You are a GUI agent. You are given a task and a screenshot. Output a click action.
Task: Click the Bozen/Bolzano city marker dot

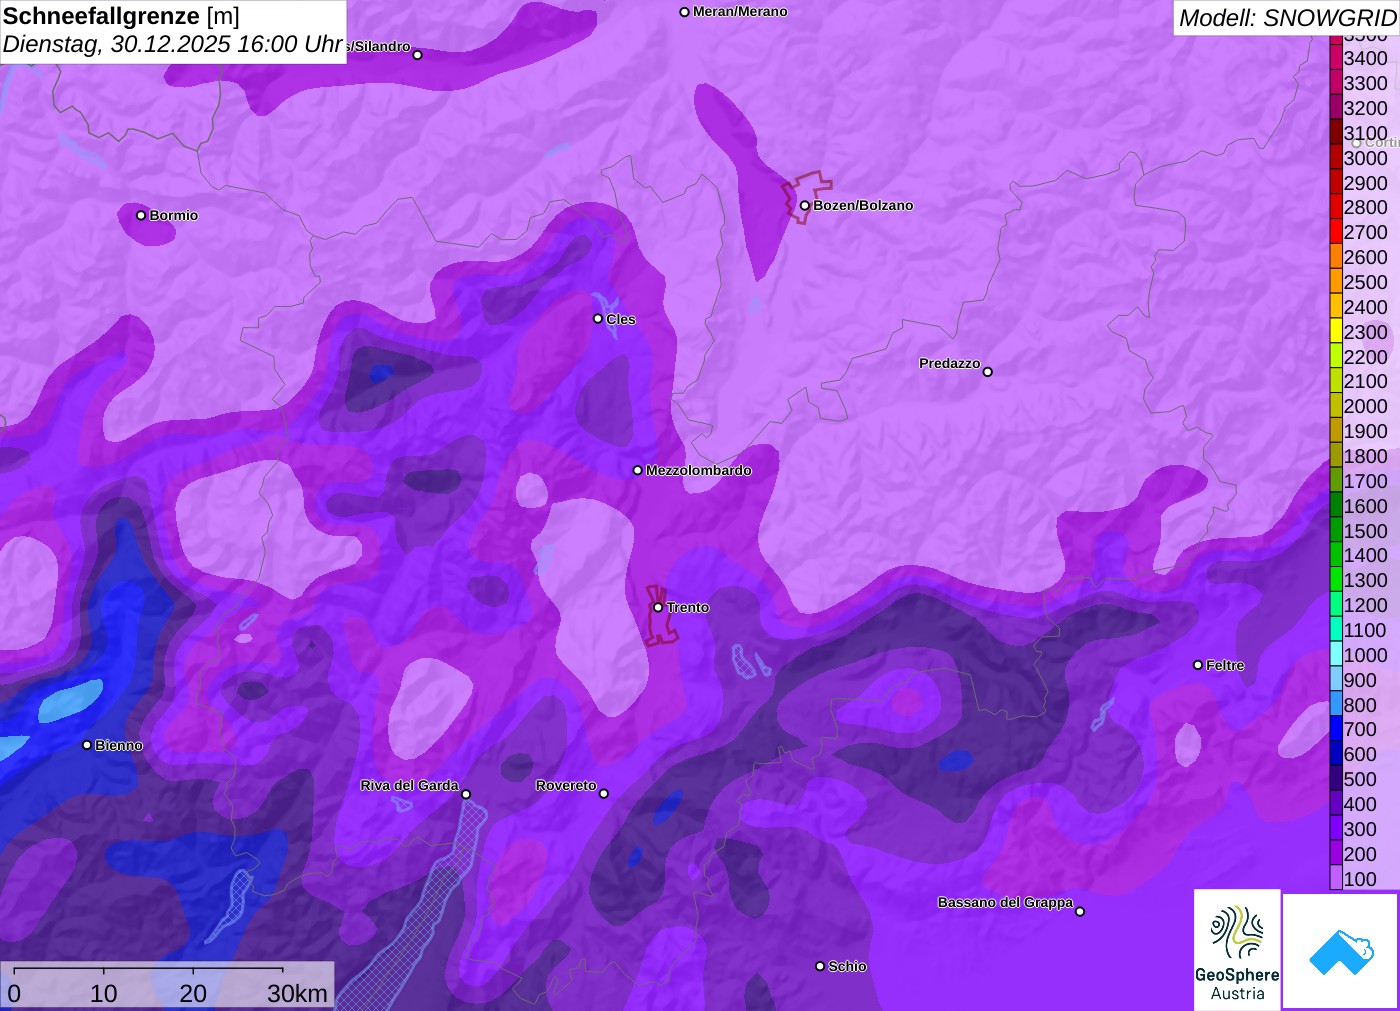coord(804,206)
